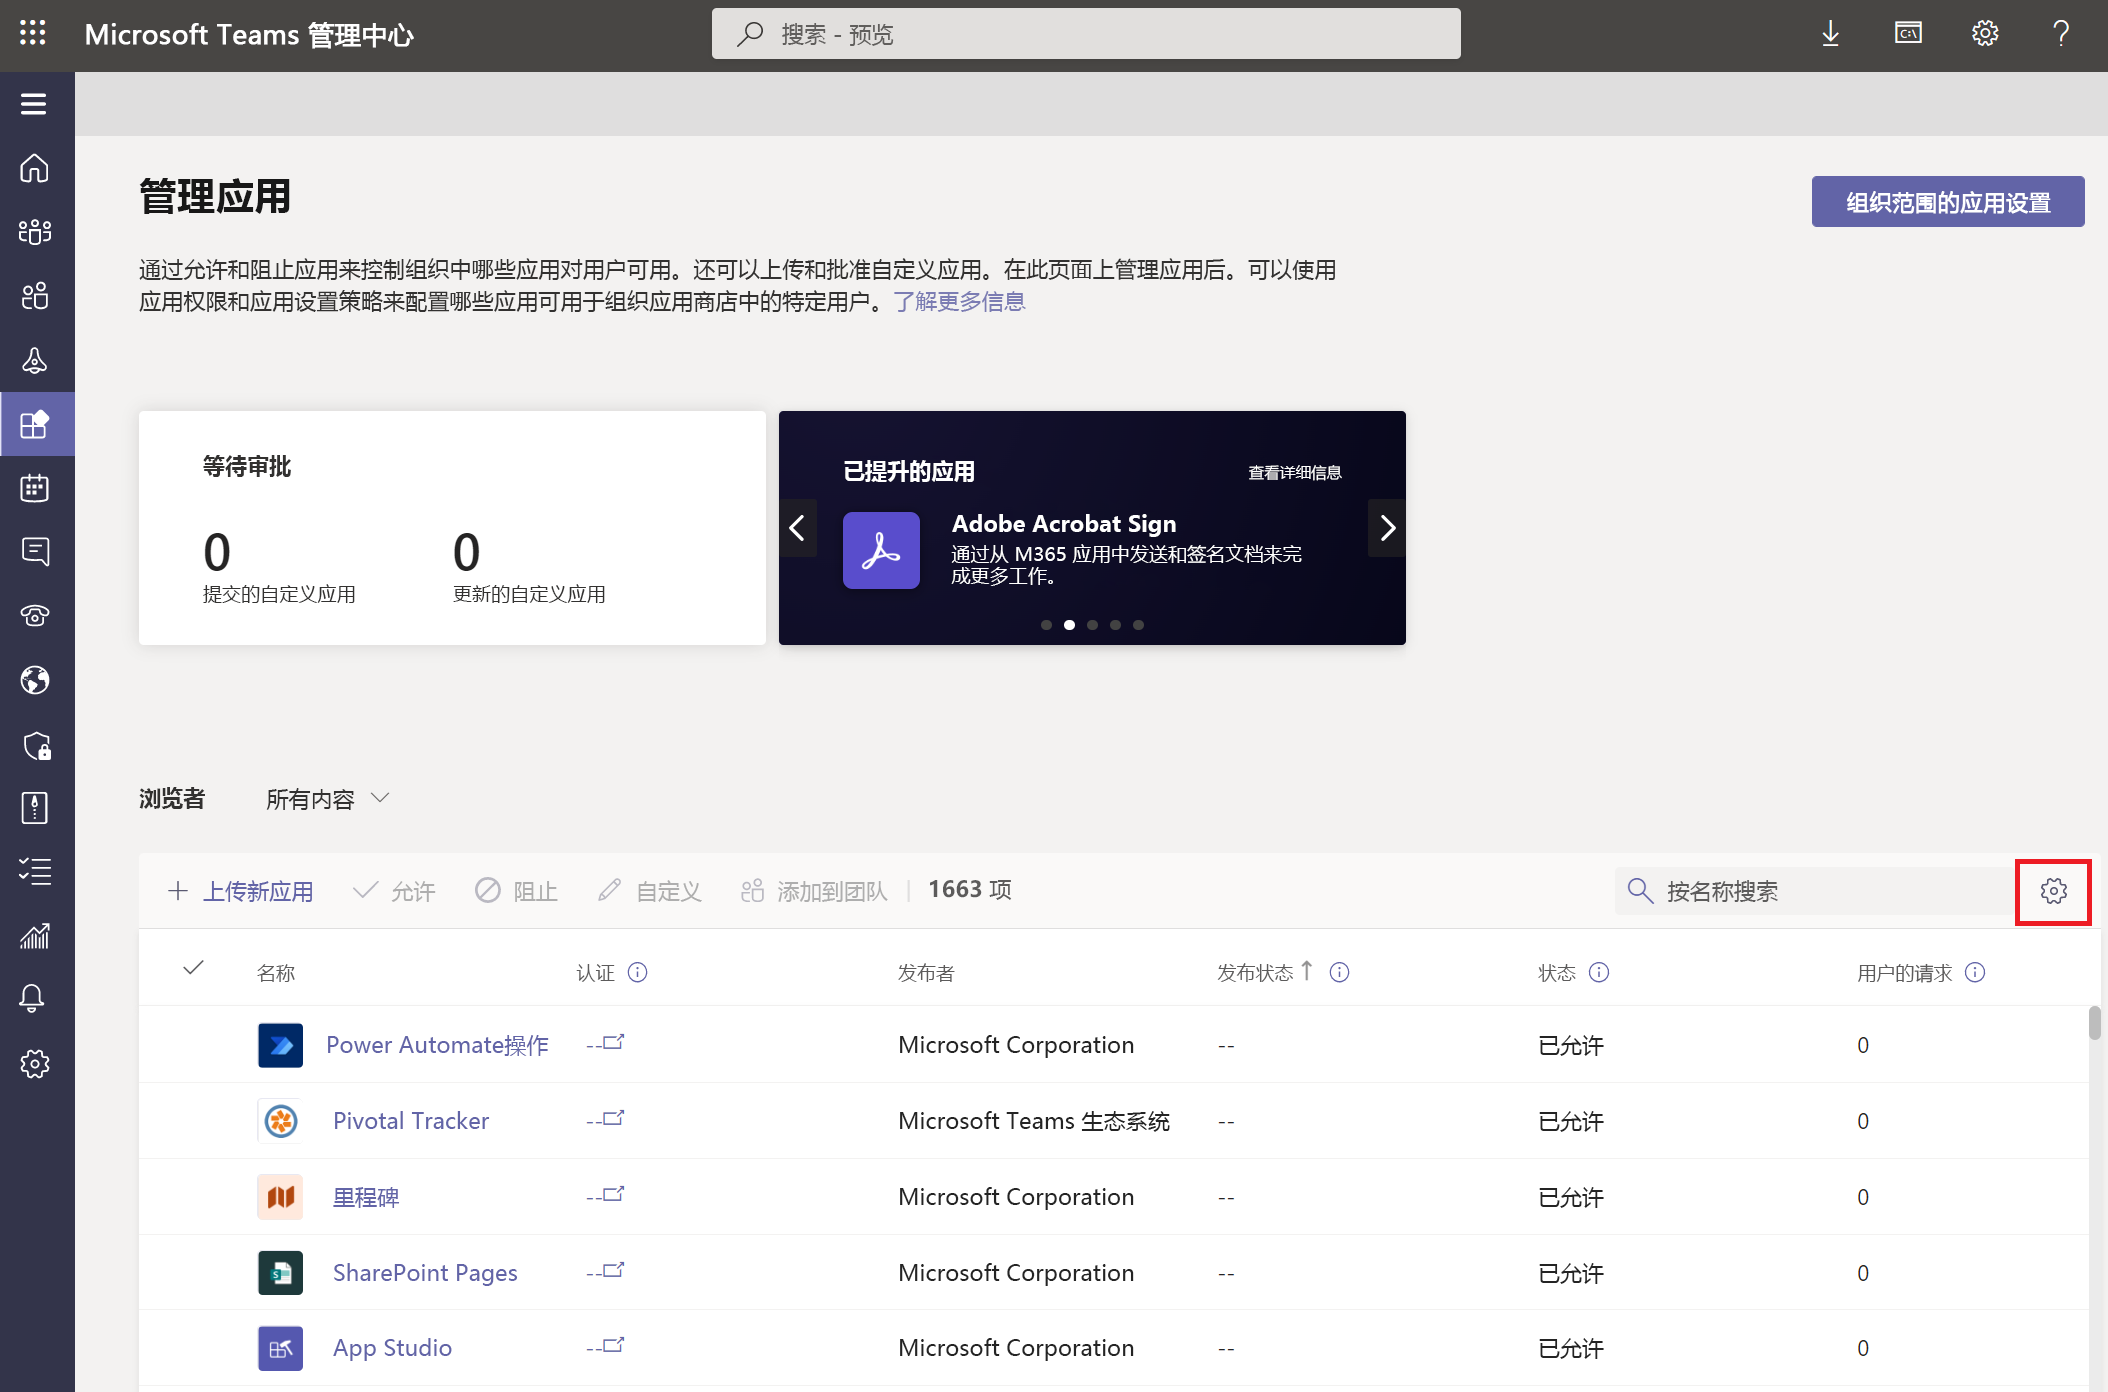Open the help question mark icon
The width and height of the screenshot is (2108, 1392).
coord(2061,34)
